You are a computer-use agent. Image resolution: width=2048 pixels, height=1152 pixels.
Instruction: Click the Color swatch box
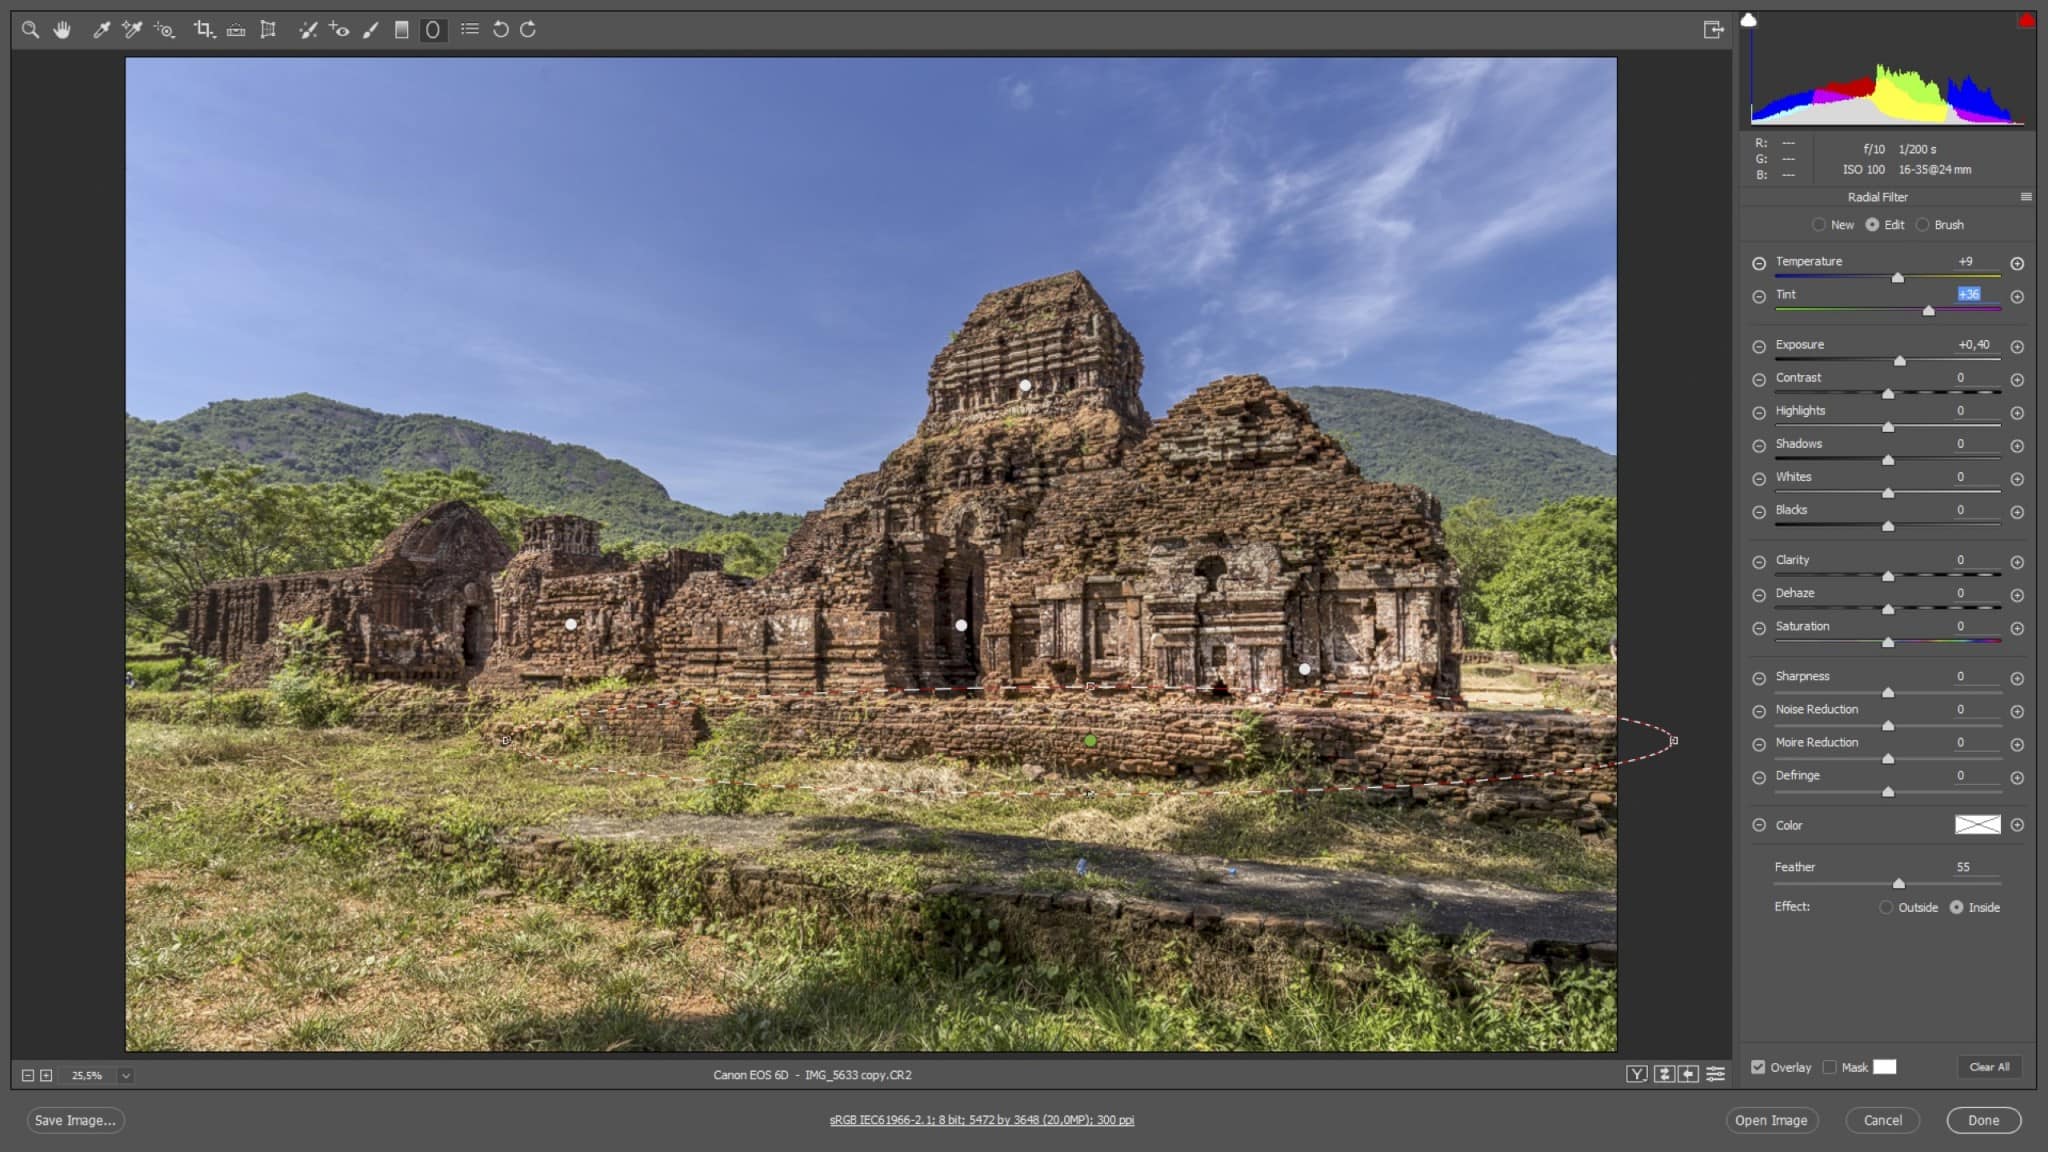coord(1978,825)
